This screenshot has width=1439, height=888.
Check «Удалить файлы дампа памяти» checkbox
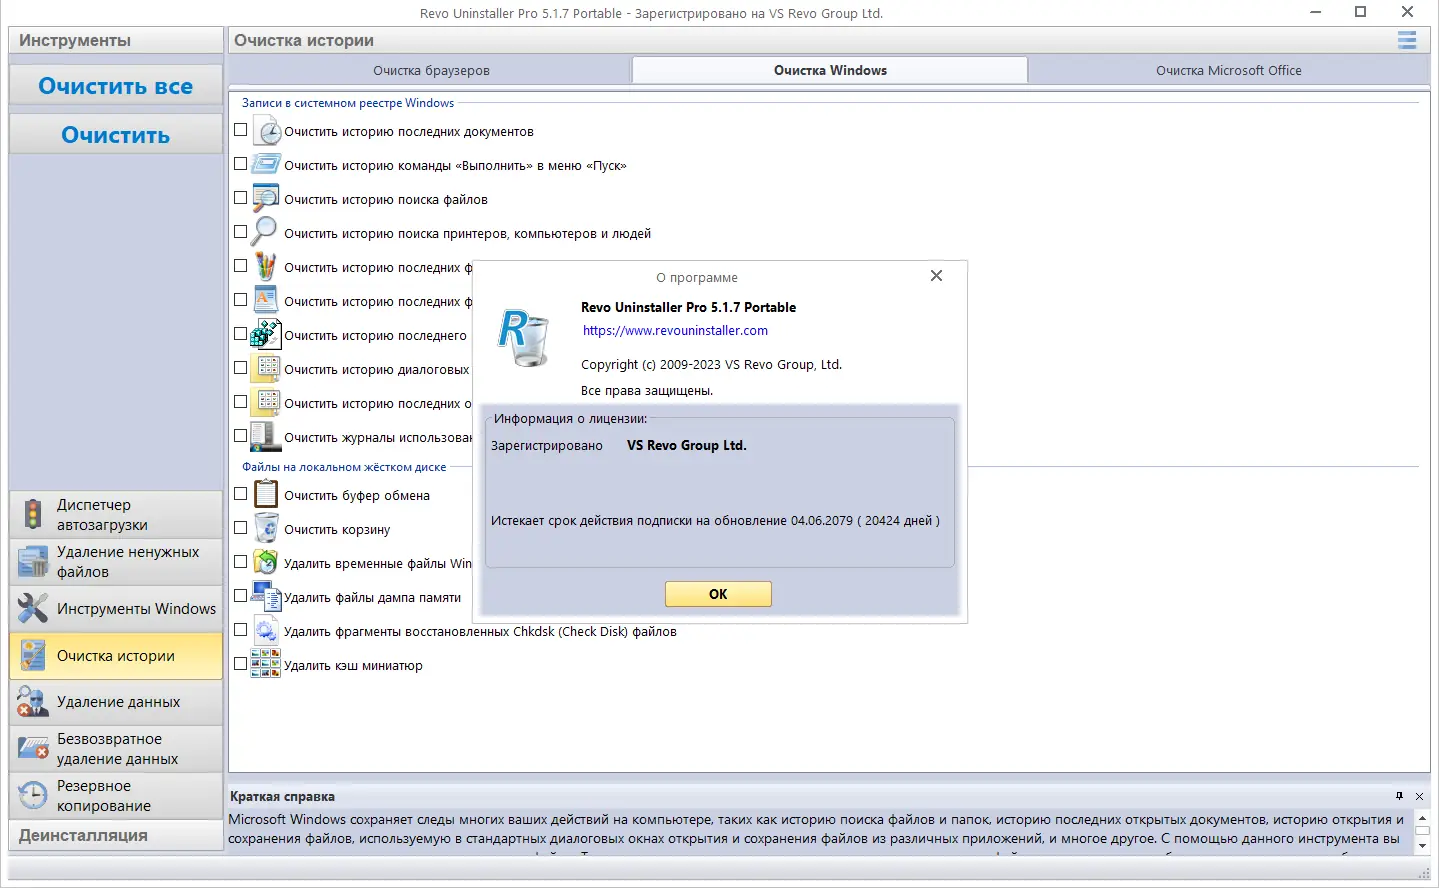[240, 596]
